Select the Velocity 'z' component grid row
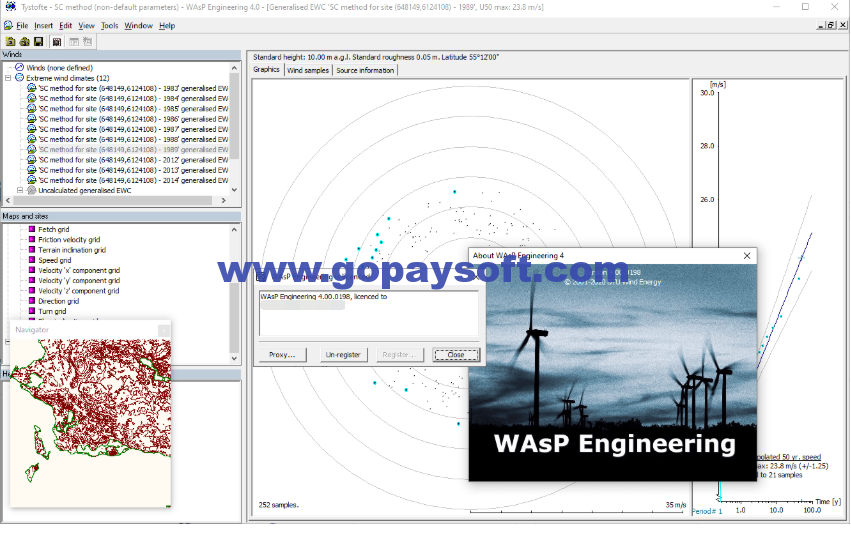The image size is (851, 543). (x=79, y=291)
